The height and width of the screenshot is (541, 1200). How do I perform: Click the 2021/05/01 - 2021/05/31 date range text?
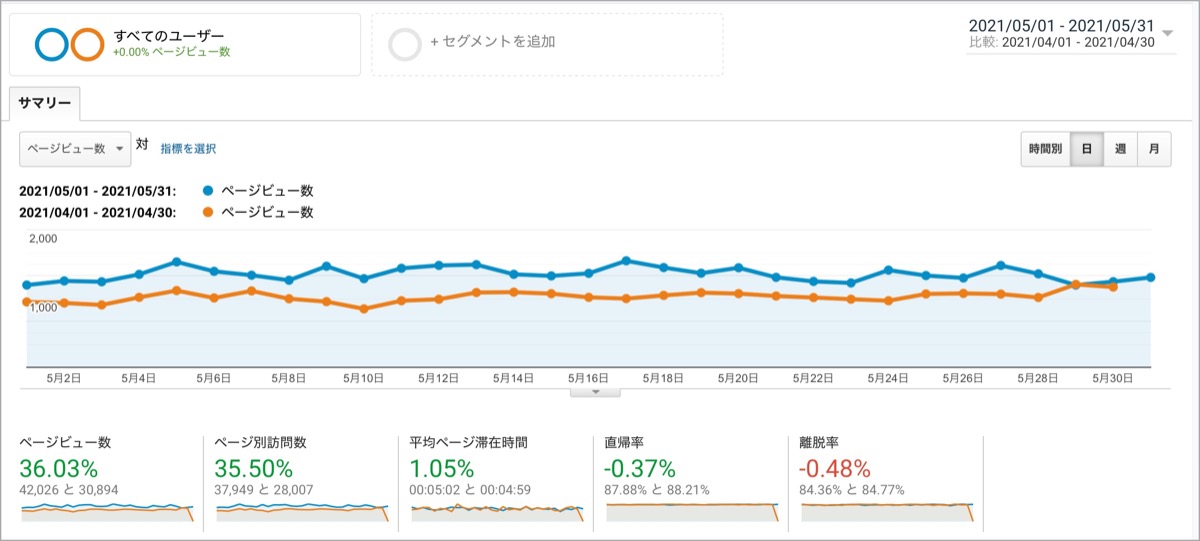tap(1063, 26)
